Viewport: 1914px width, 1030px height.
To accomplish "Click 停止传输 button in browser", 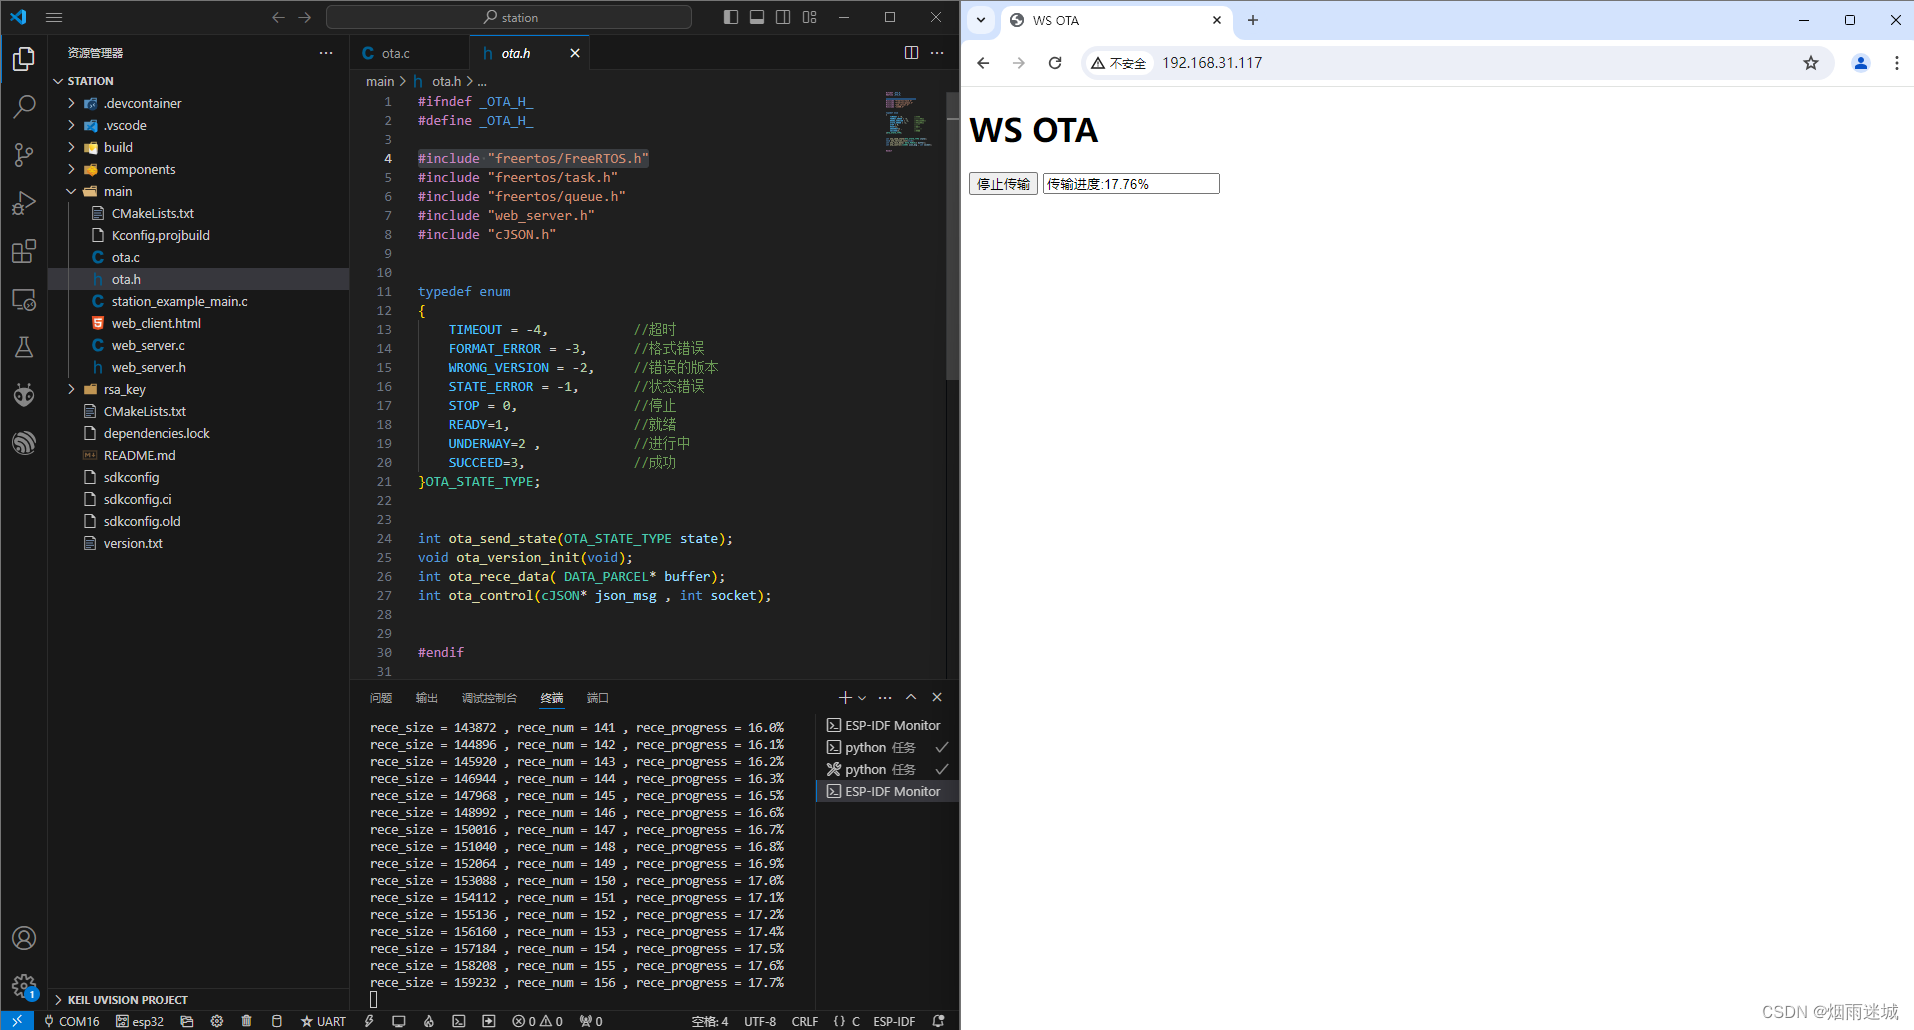I will pyautogui.click(x=1003, y=184).
